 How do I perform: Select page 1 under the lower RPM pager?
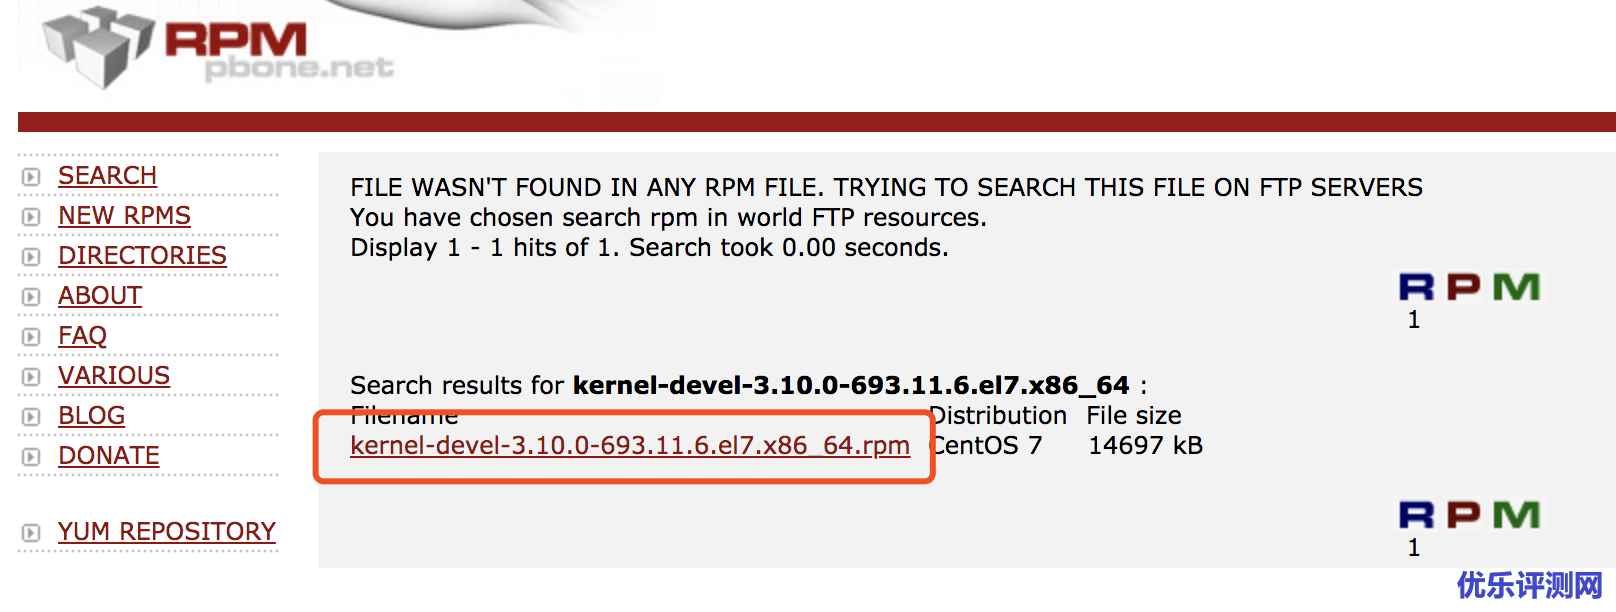coord(1413,548)
